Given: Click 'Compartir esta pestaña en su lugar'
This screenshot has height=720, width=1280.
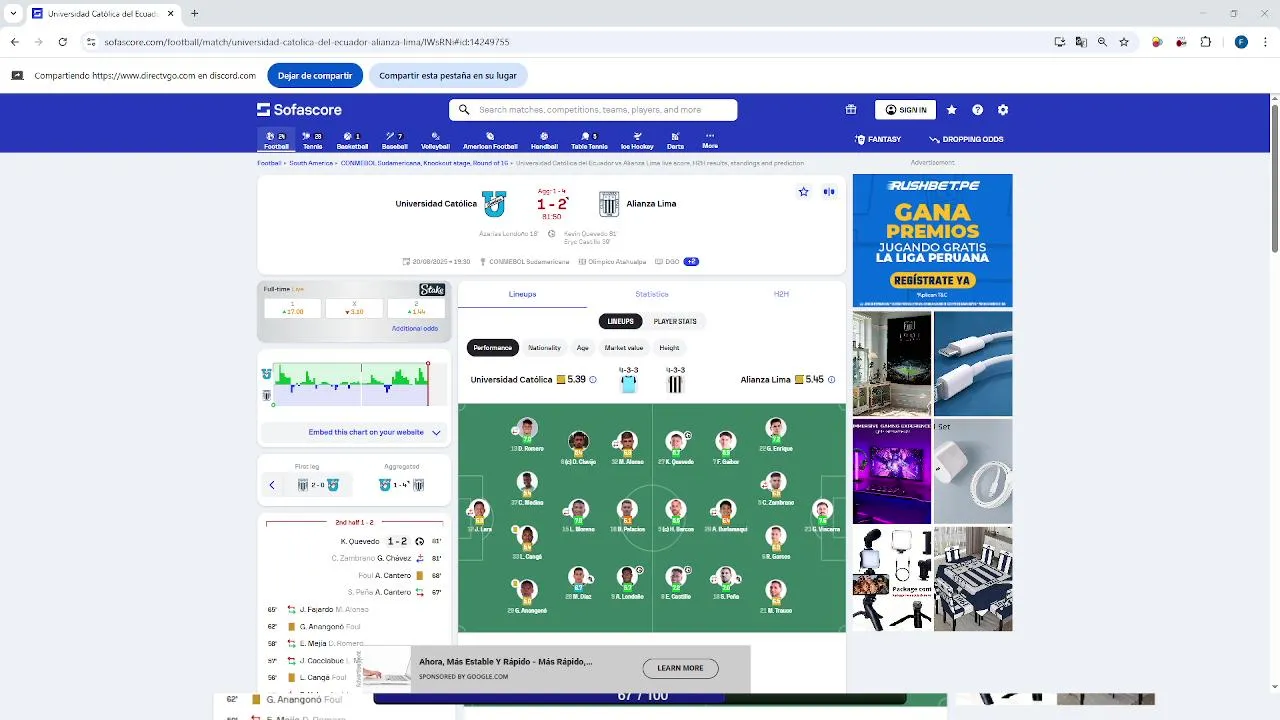Looking at the screenshot, I should pos(448,76).
